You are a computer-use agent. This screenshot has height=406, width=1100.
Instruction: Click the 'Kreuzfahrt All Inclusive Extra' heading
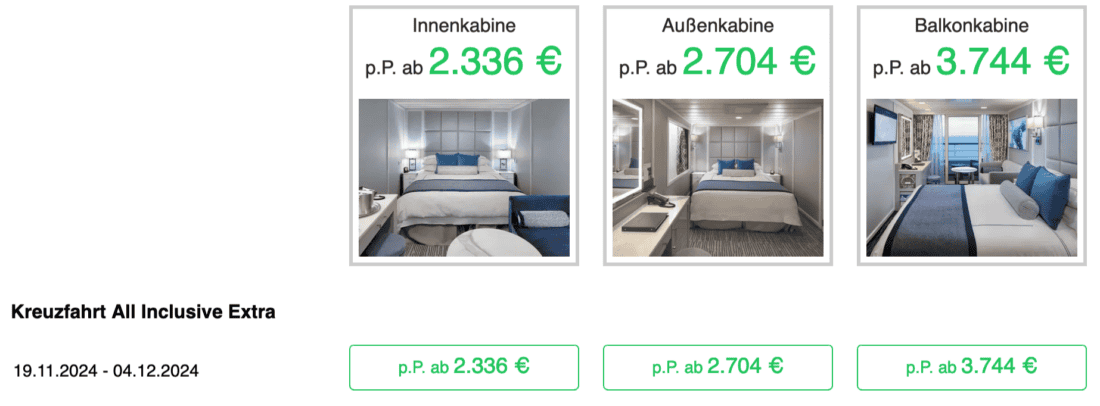(143, 313)
